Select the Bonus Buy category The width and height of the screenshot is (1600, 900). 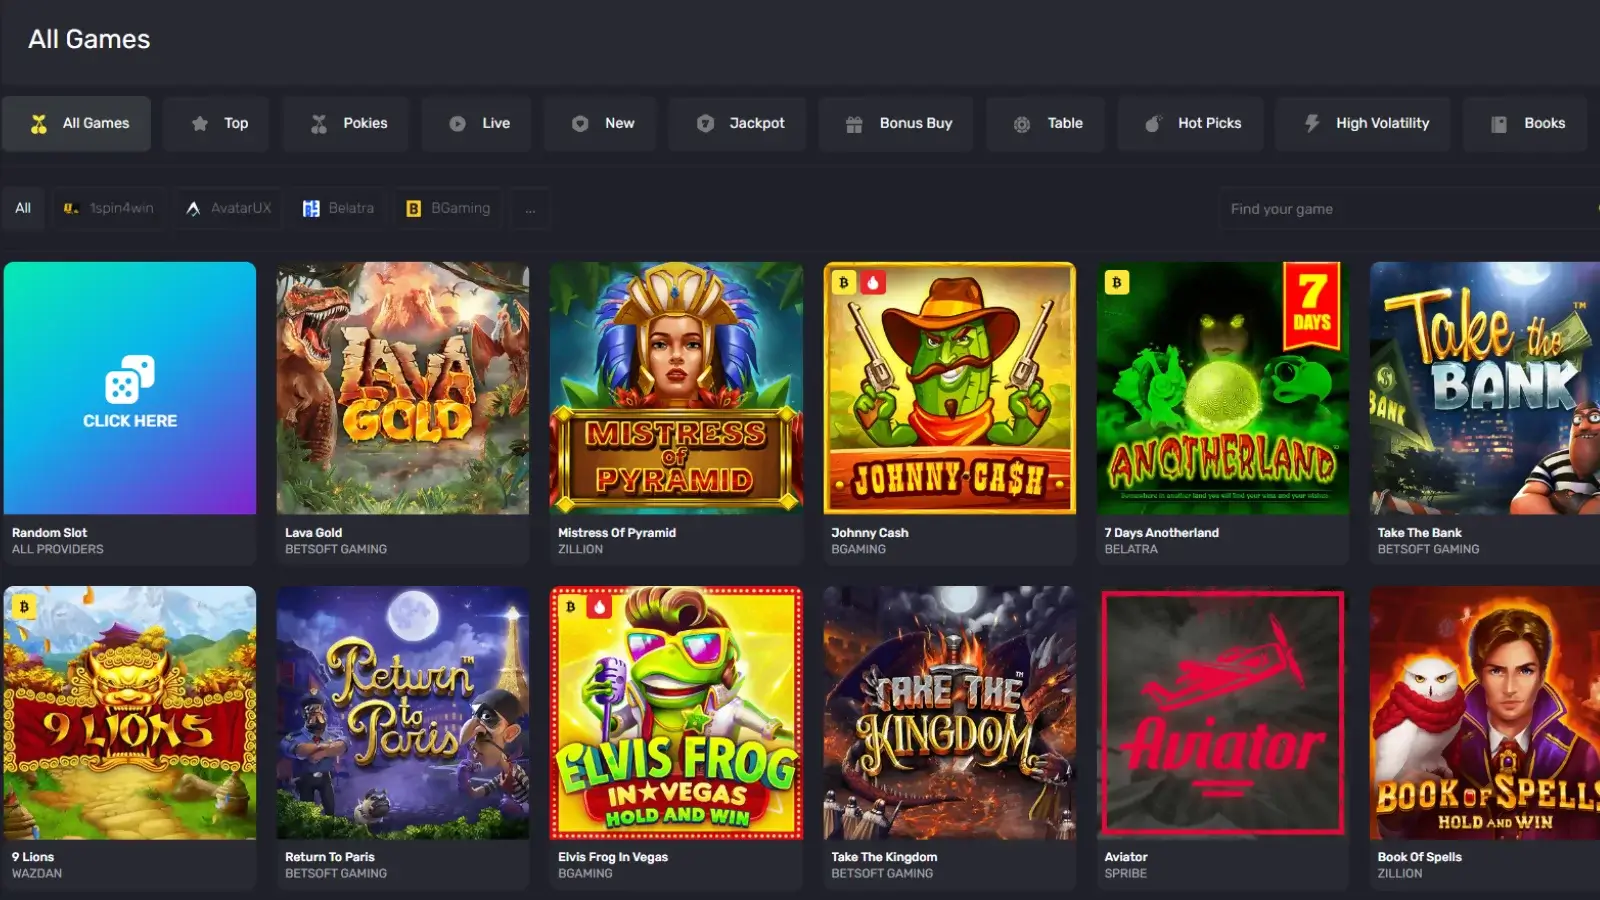pos(896,124)
